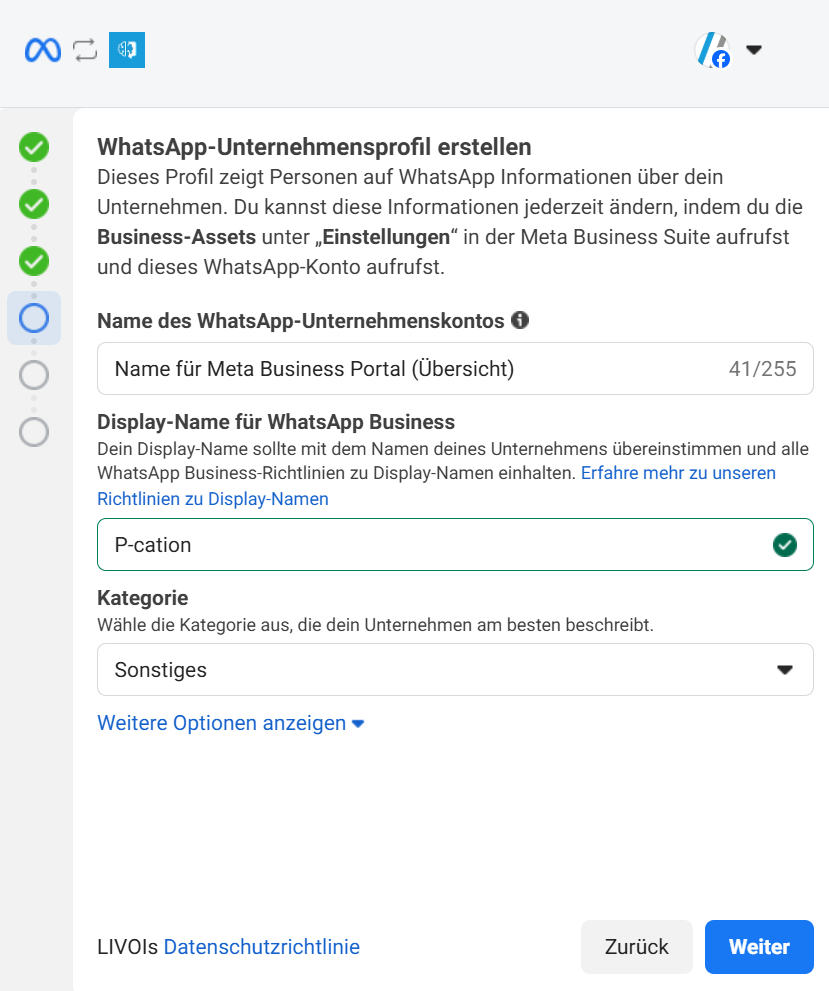Viewport: 829px width, 991px height.
Task: Click the profile avatar in the top right
Action: coord(712,49)
